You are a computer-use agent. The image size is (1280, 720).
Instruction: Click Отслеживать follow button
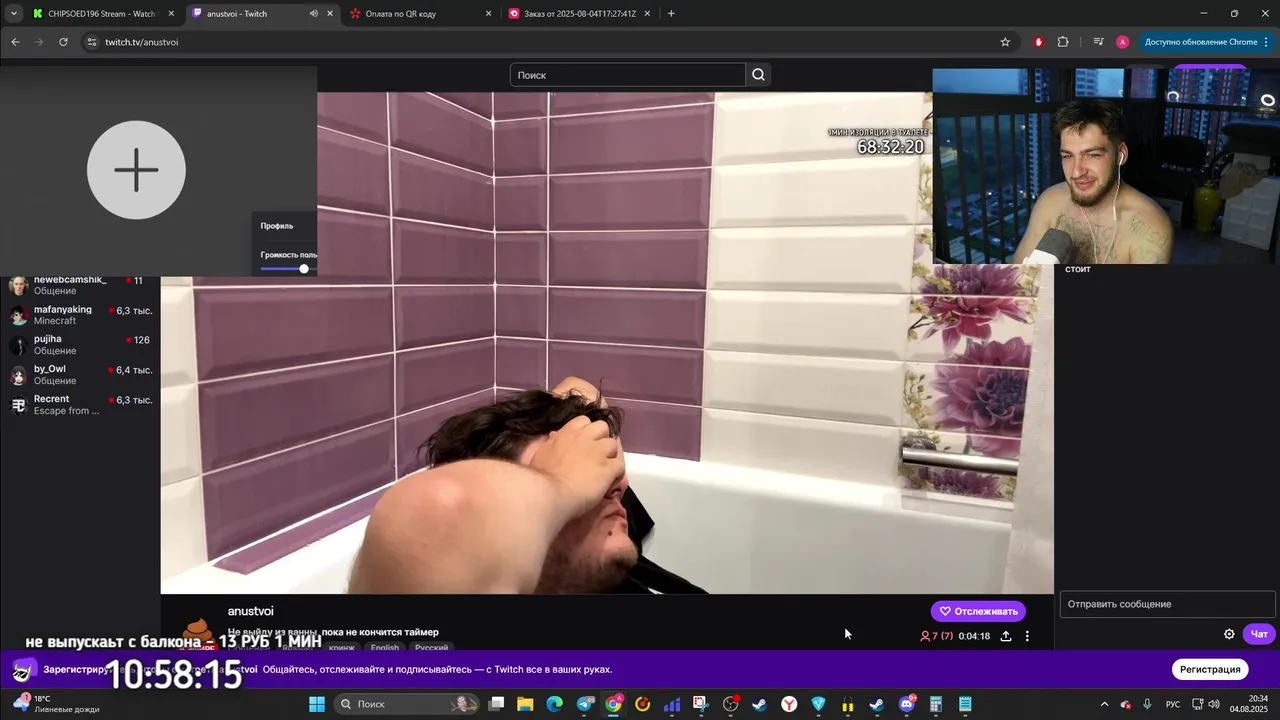tap(978, 611)
